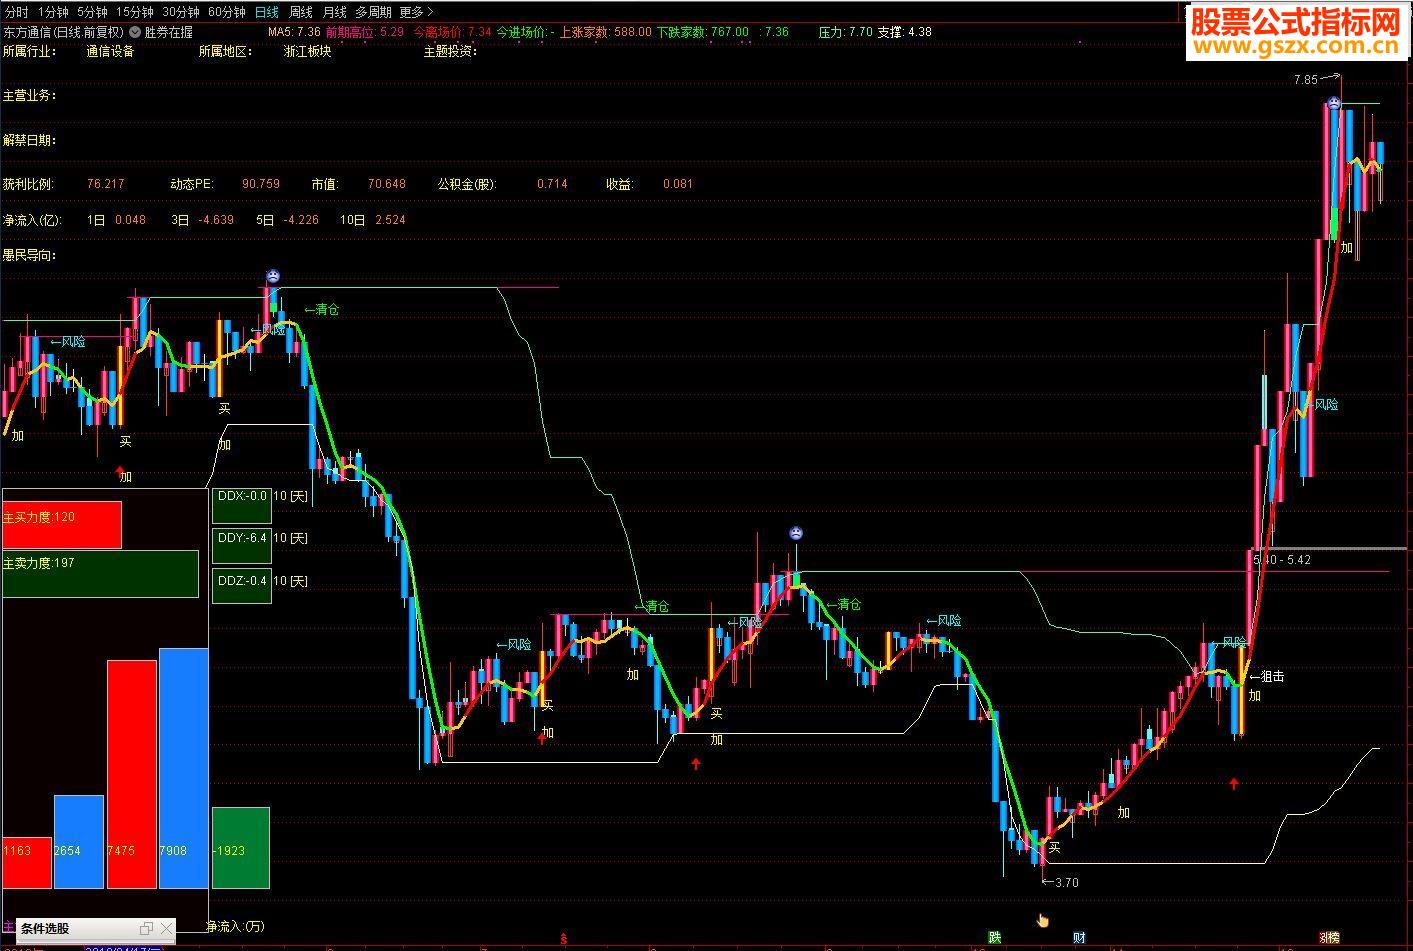Viewport: 1413px width, 951px height.
Task: Click the MA5: 7.36 readout
Action: (294, 32)
